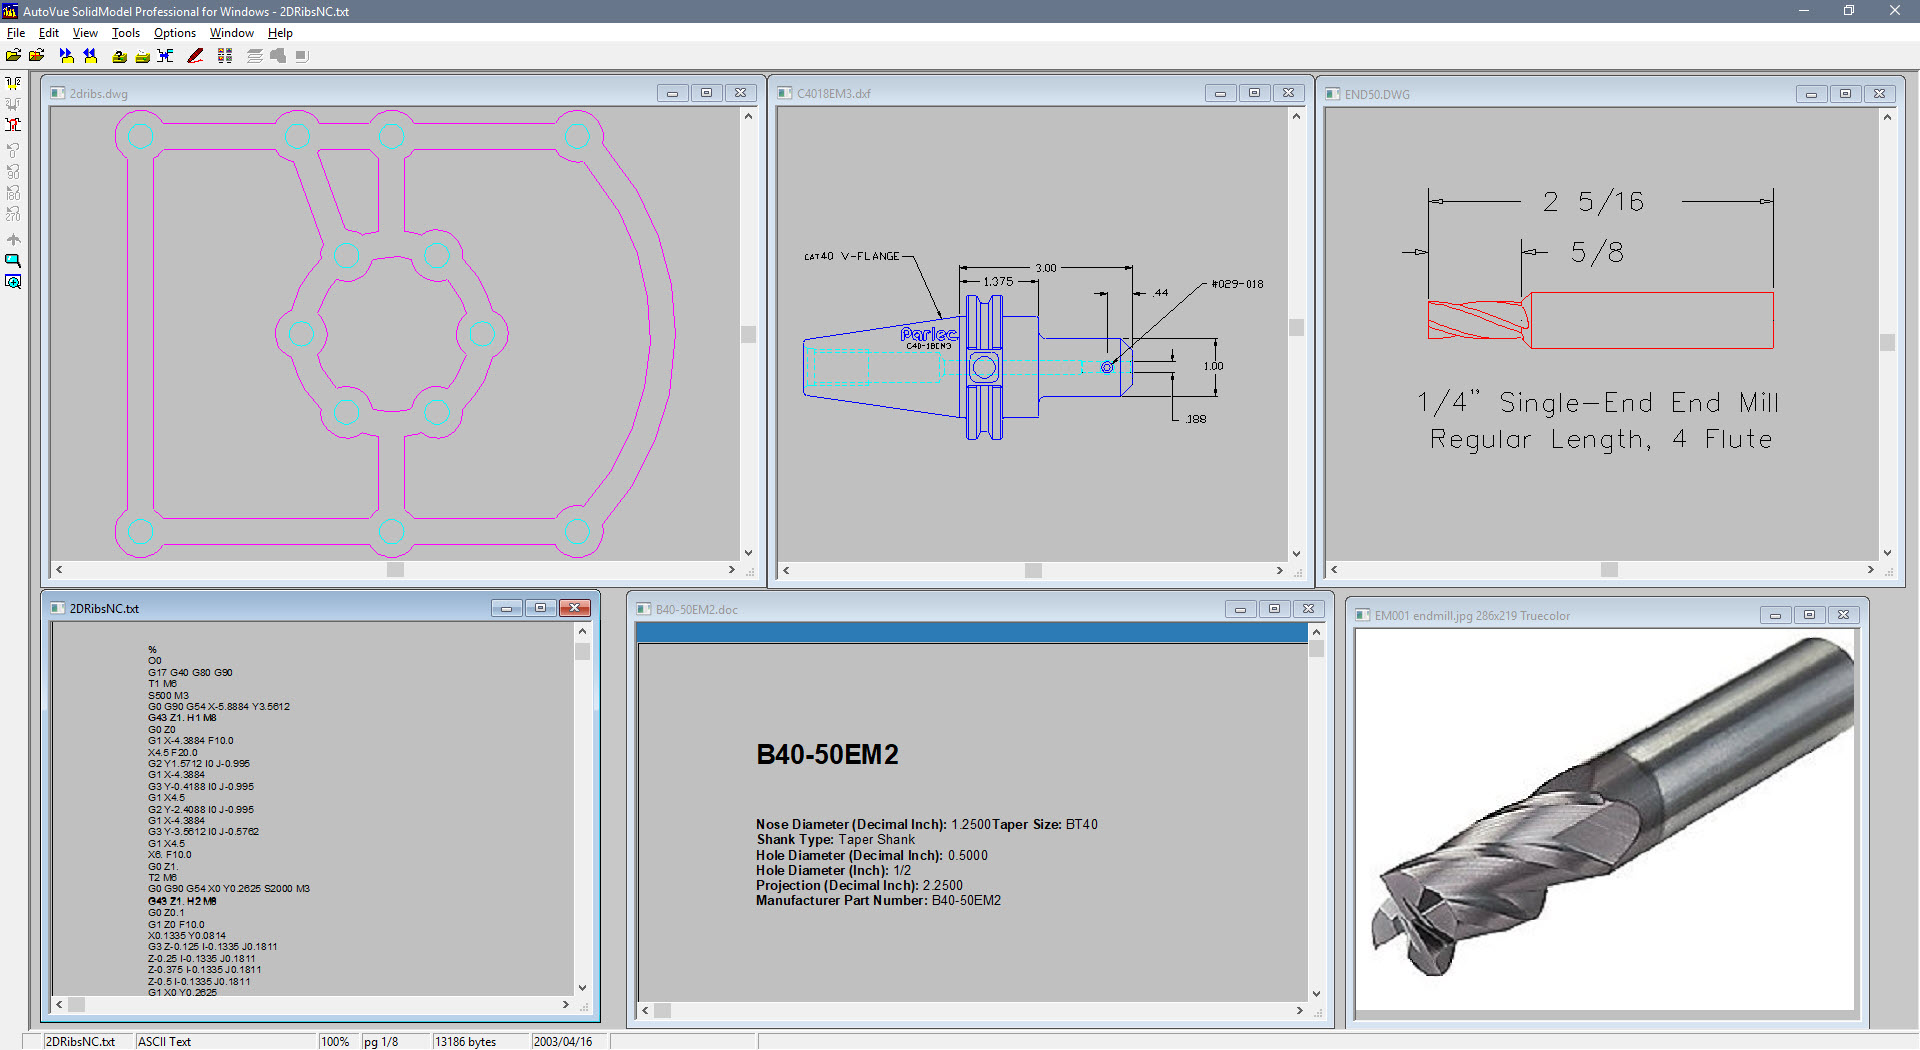The height and width of the screenshot is (1050, 1920).
Task: Open the File menu
Action: point(16,33)
